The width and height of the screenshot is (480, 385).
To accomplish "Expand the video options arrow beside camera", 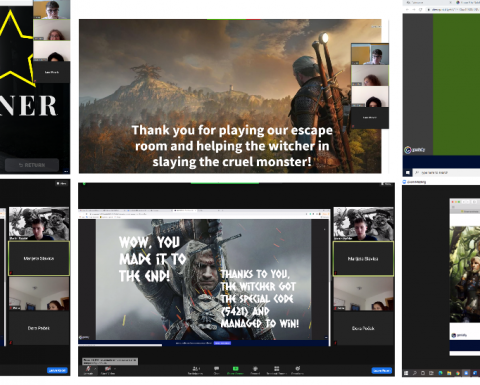I will coord(115,369).
